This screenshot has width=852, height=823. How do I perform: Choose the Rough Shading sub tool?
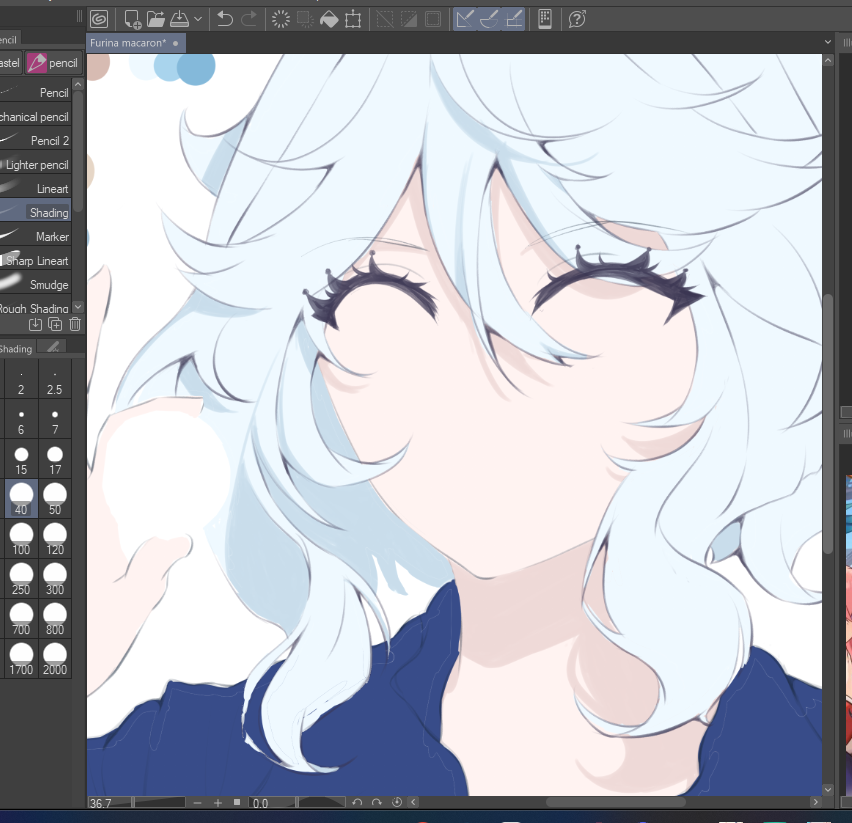[x=35, y=308]
